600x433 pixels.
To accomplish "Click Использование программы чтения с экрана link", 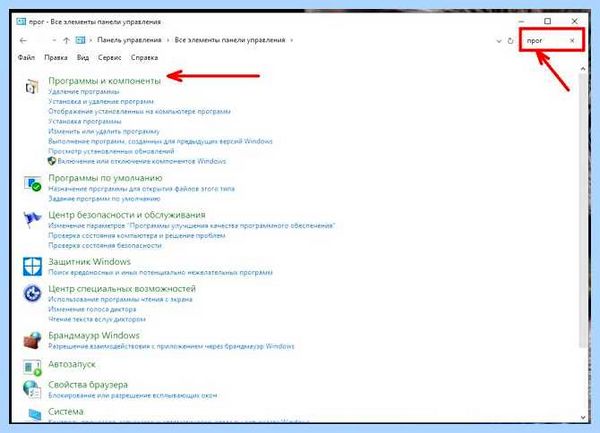I will pos(120,300).
